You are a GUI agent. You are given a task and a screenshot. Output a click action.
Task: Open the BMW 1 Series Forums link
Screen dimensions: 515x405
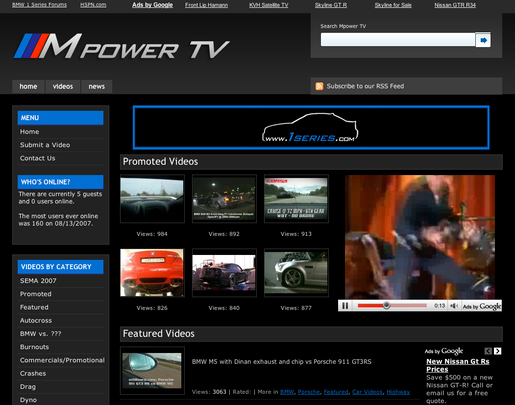coord(39,5)
